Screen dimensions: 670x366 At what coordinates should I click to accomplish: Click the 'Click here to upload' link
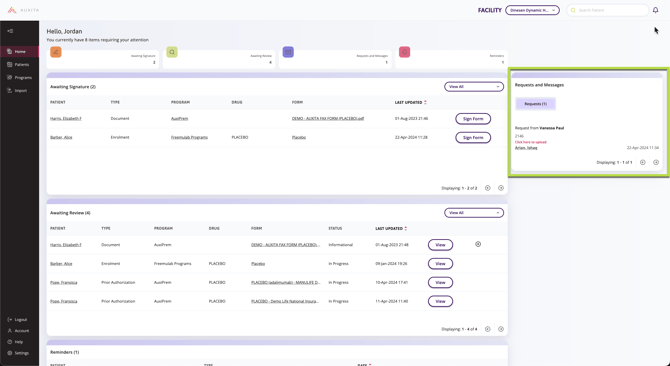pos(531,142)
